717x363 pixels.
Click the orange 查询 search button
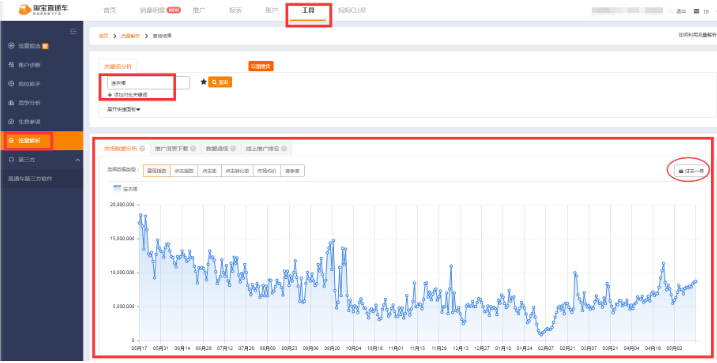(220, 82)
